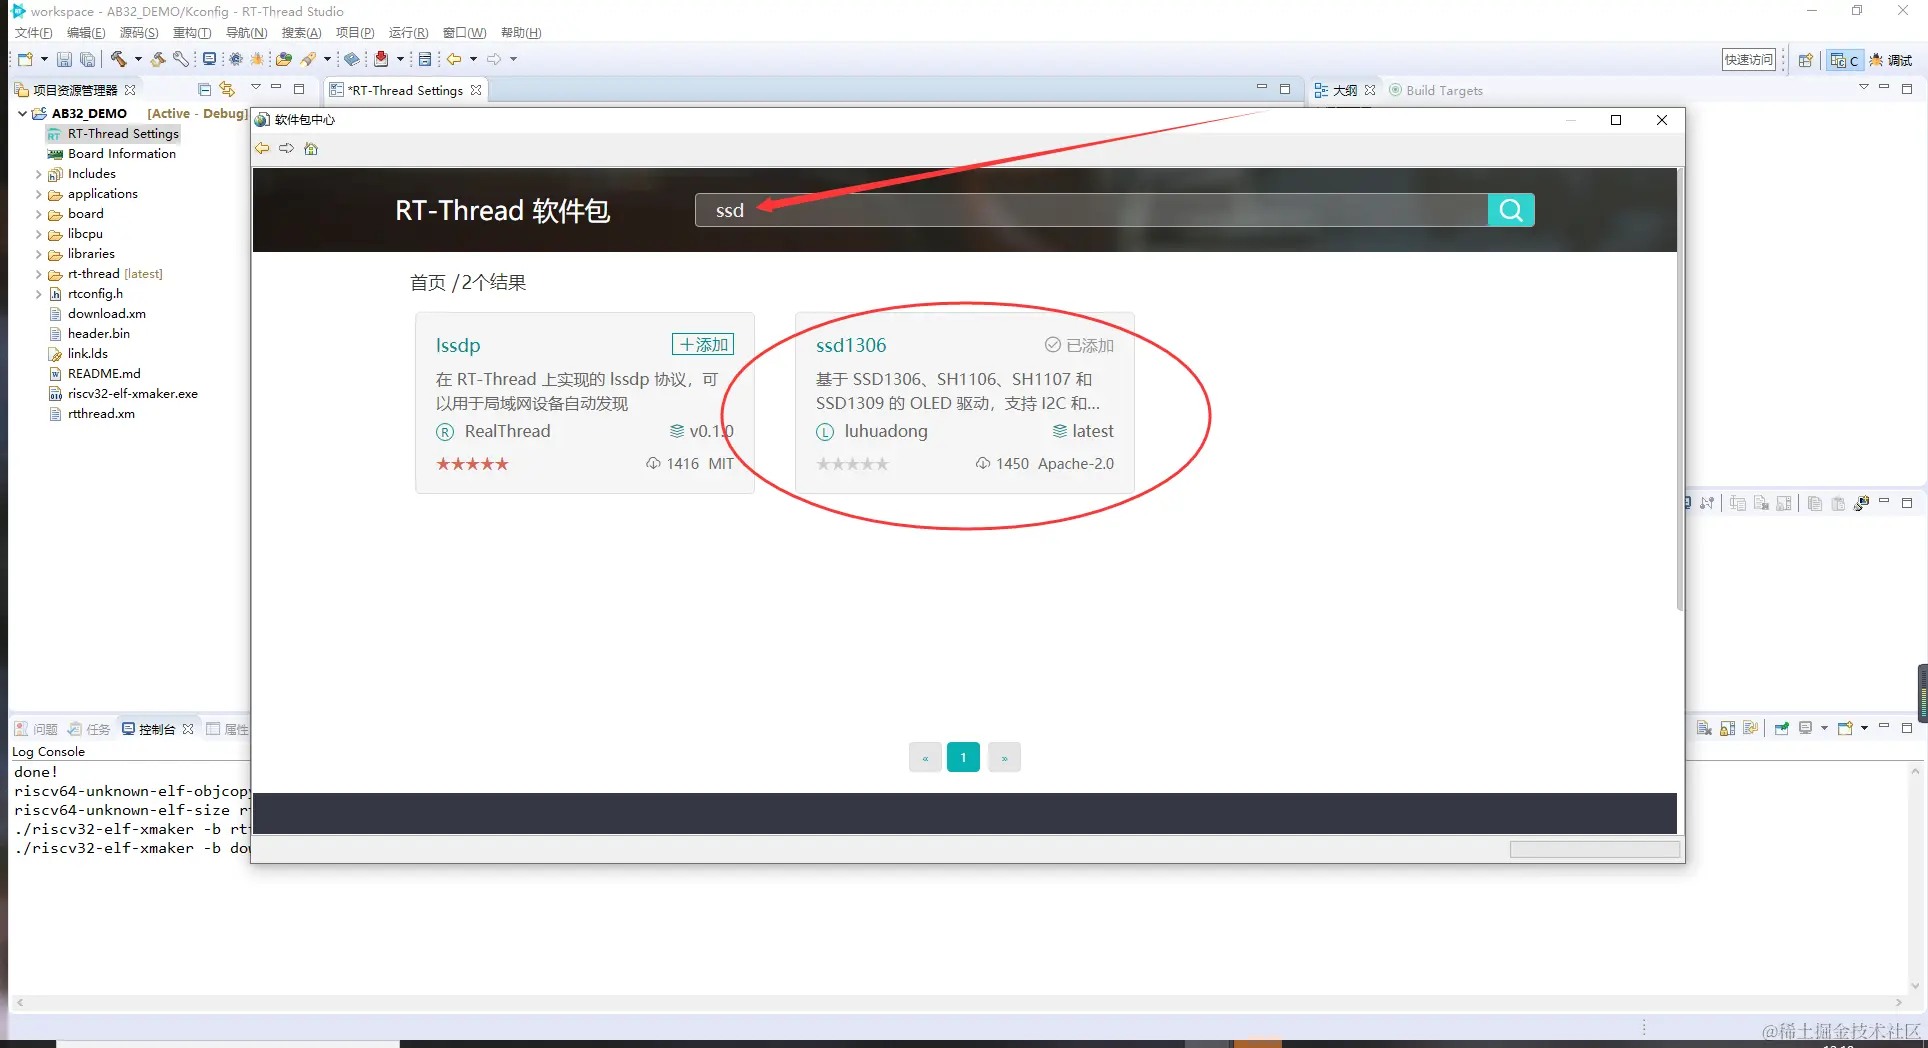The image size is (1928, 1048).
Task: Go to the package center home page
Action: click(x=311, y=148)
